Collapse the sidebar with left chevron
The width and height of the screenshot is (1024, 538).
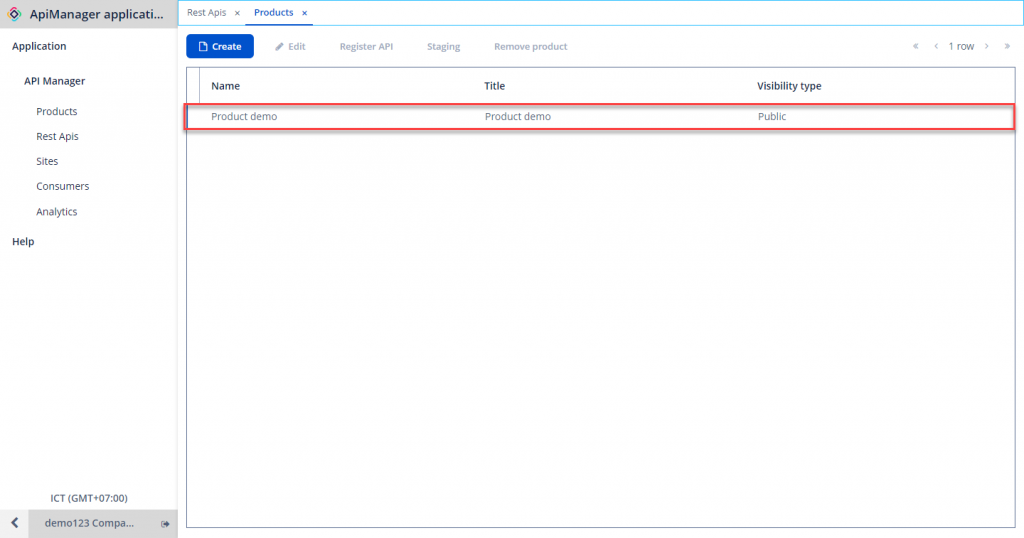(14, 523)
